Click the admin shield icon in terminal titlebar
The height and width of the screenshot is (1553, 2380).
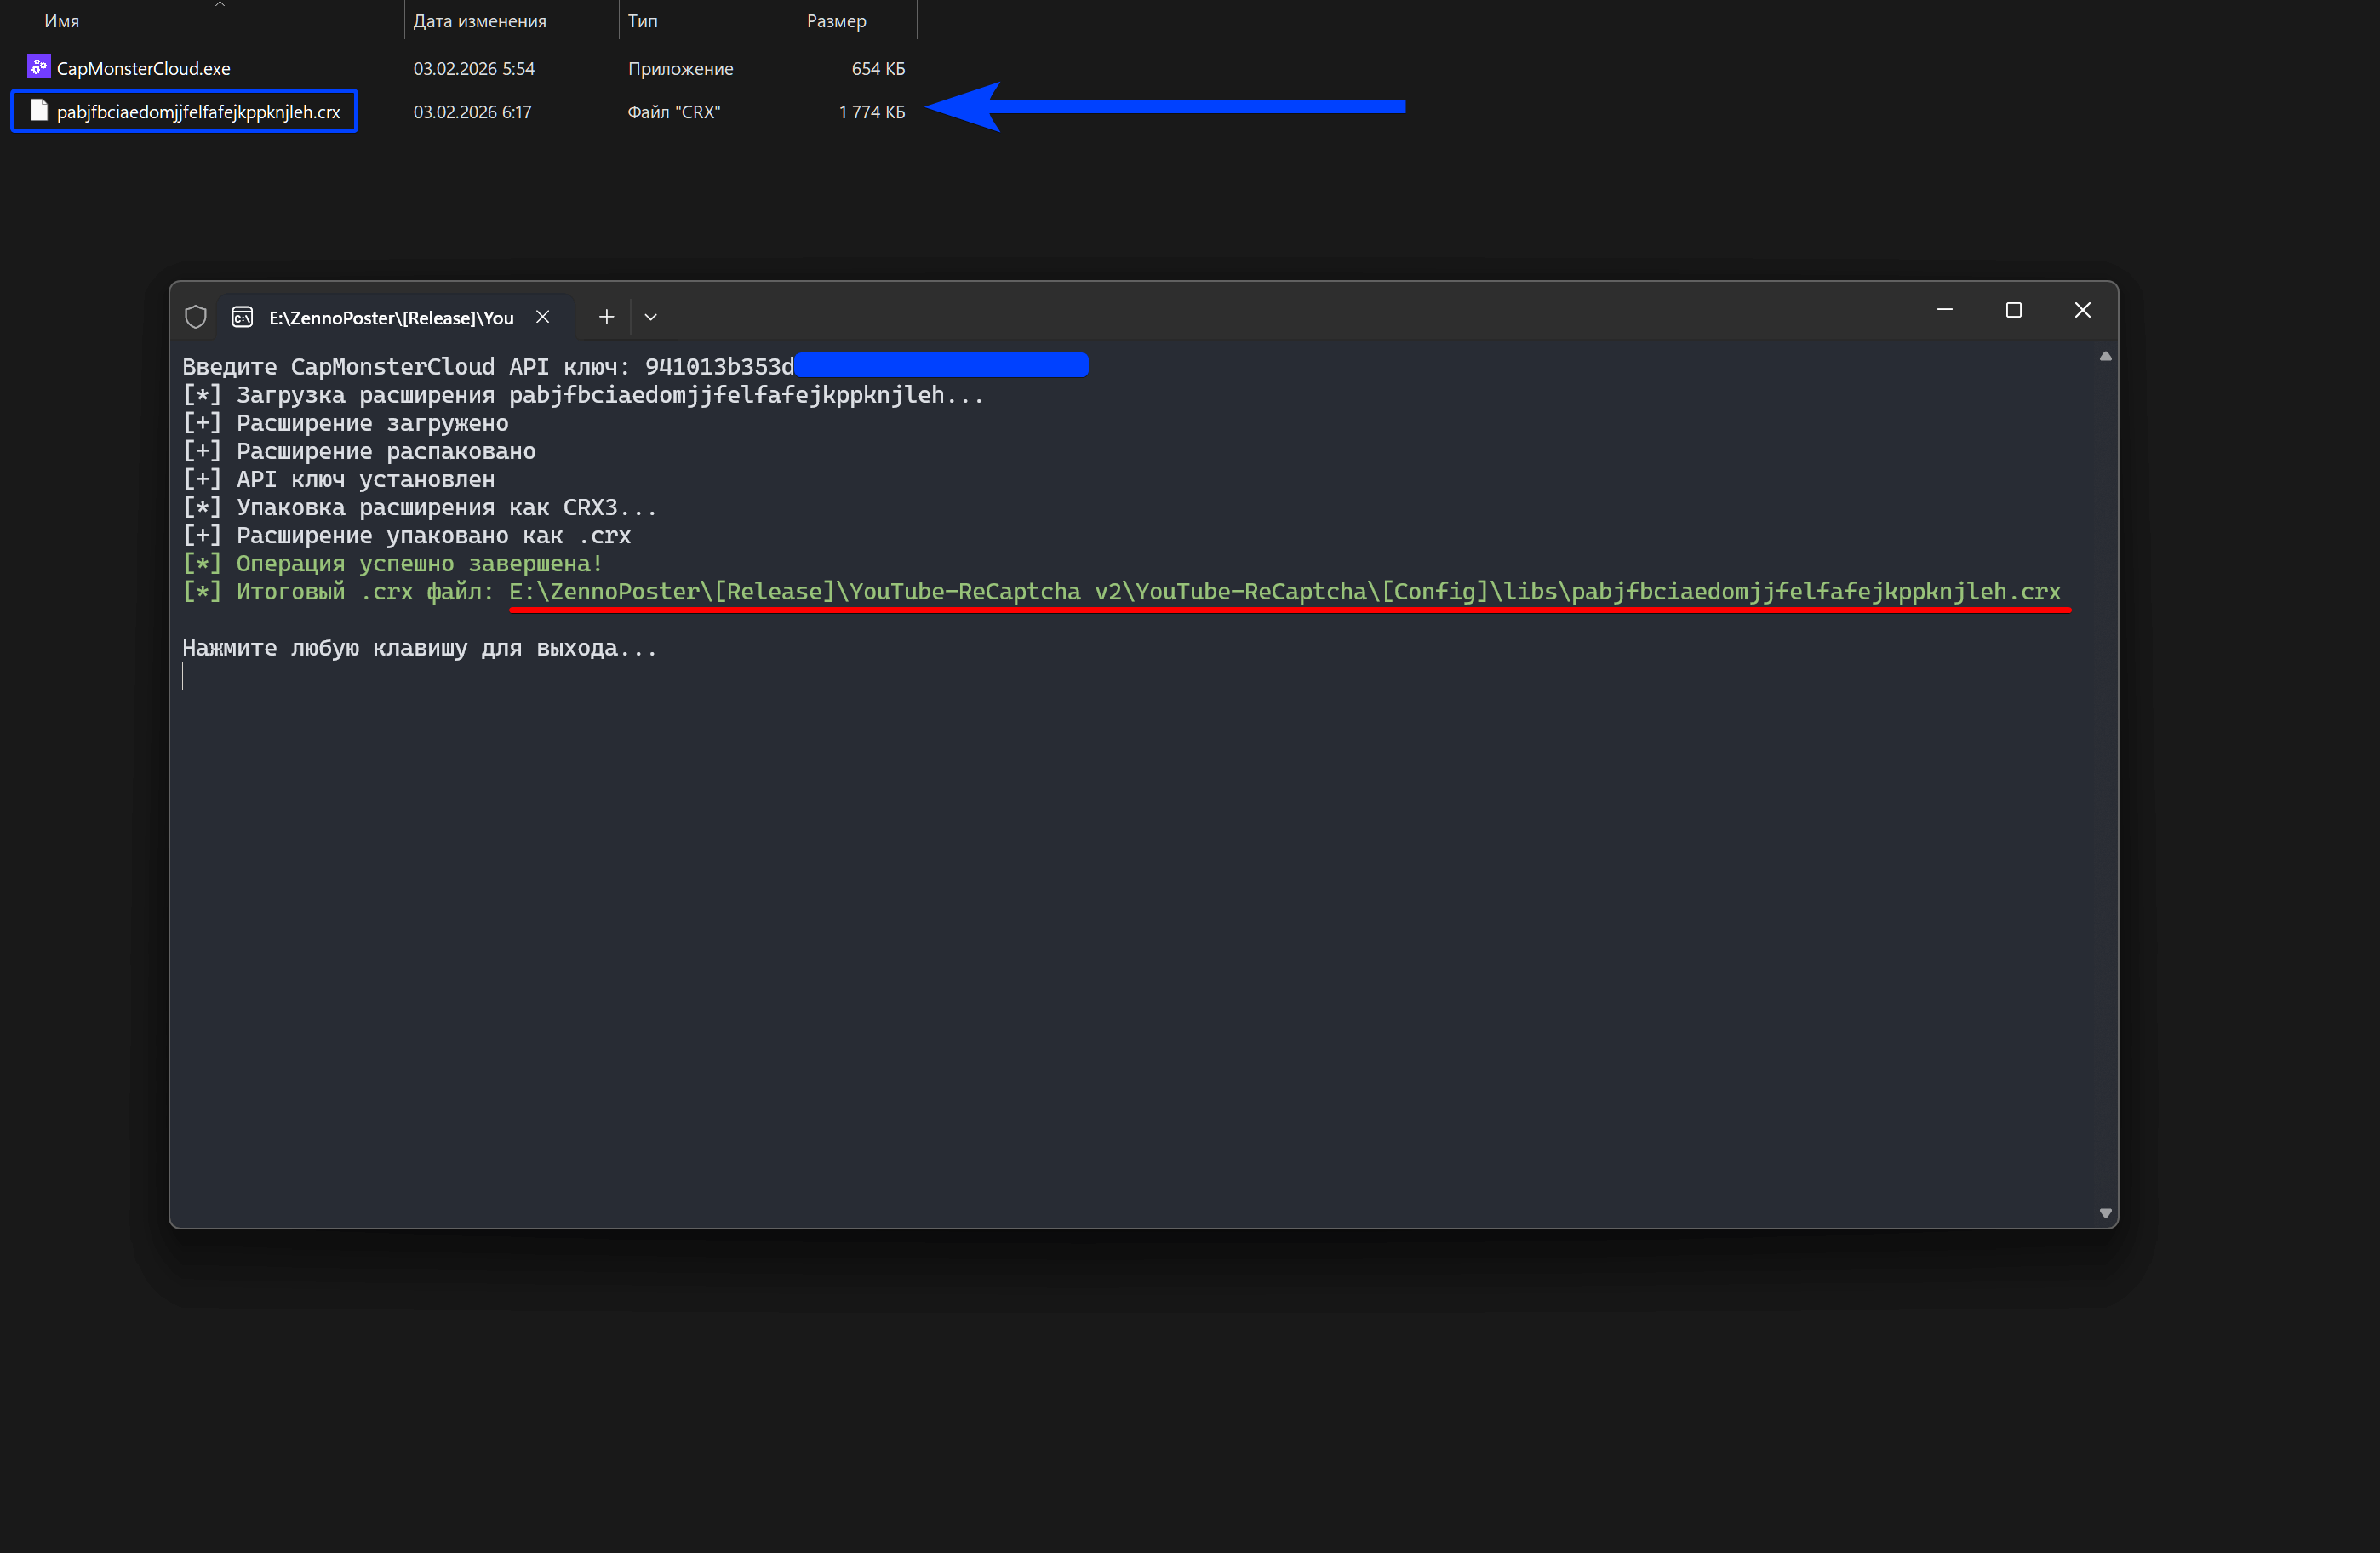click(196, 316)
